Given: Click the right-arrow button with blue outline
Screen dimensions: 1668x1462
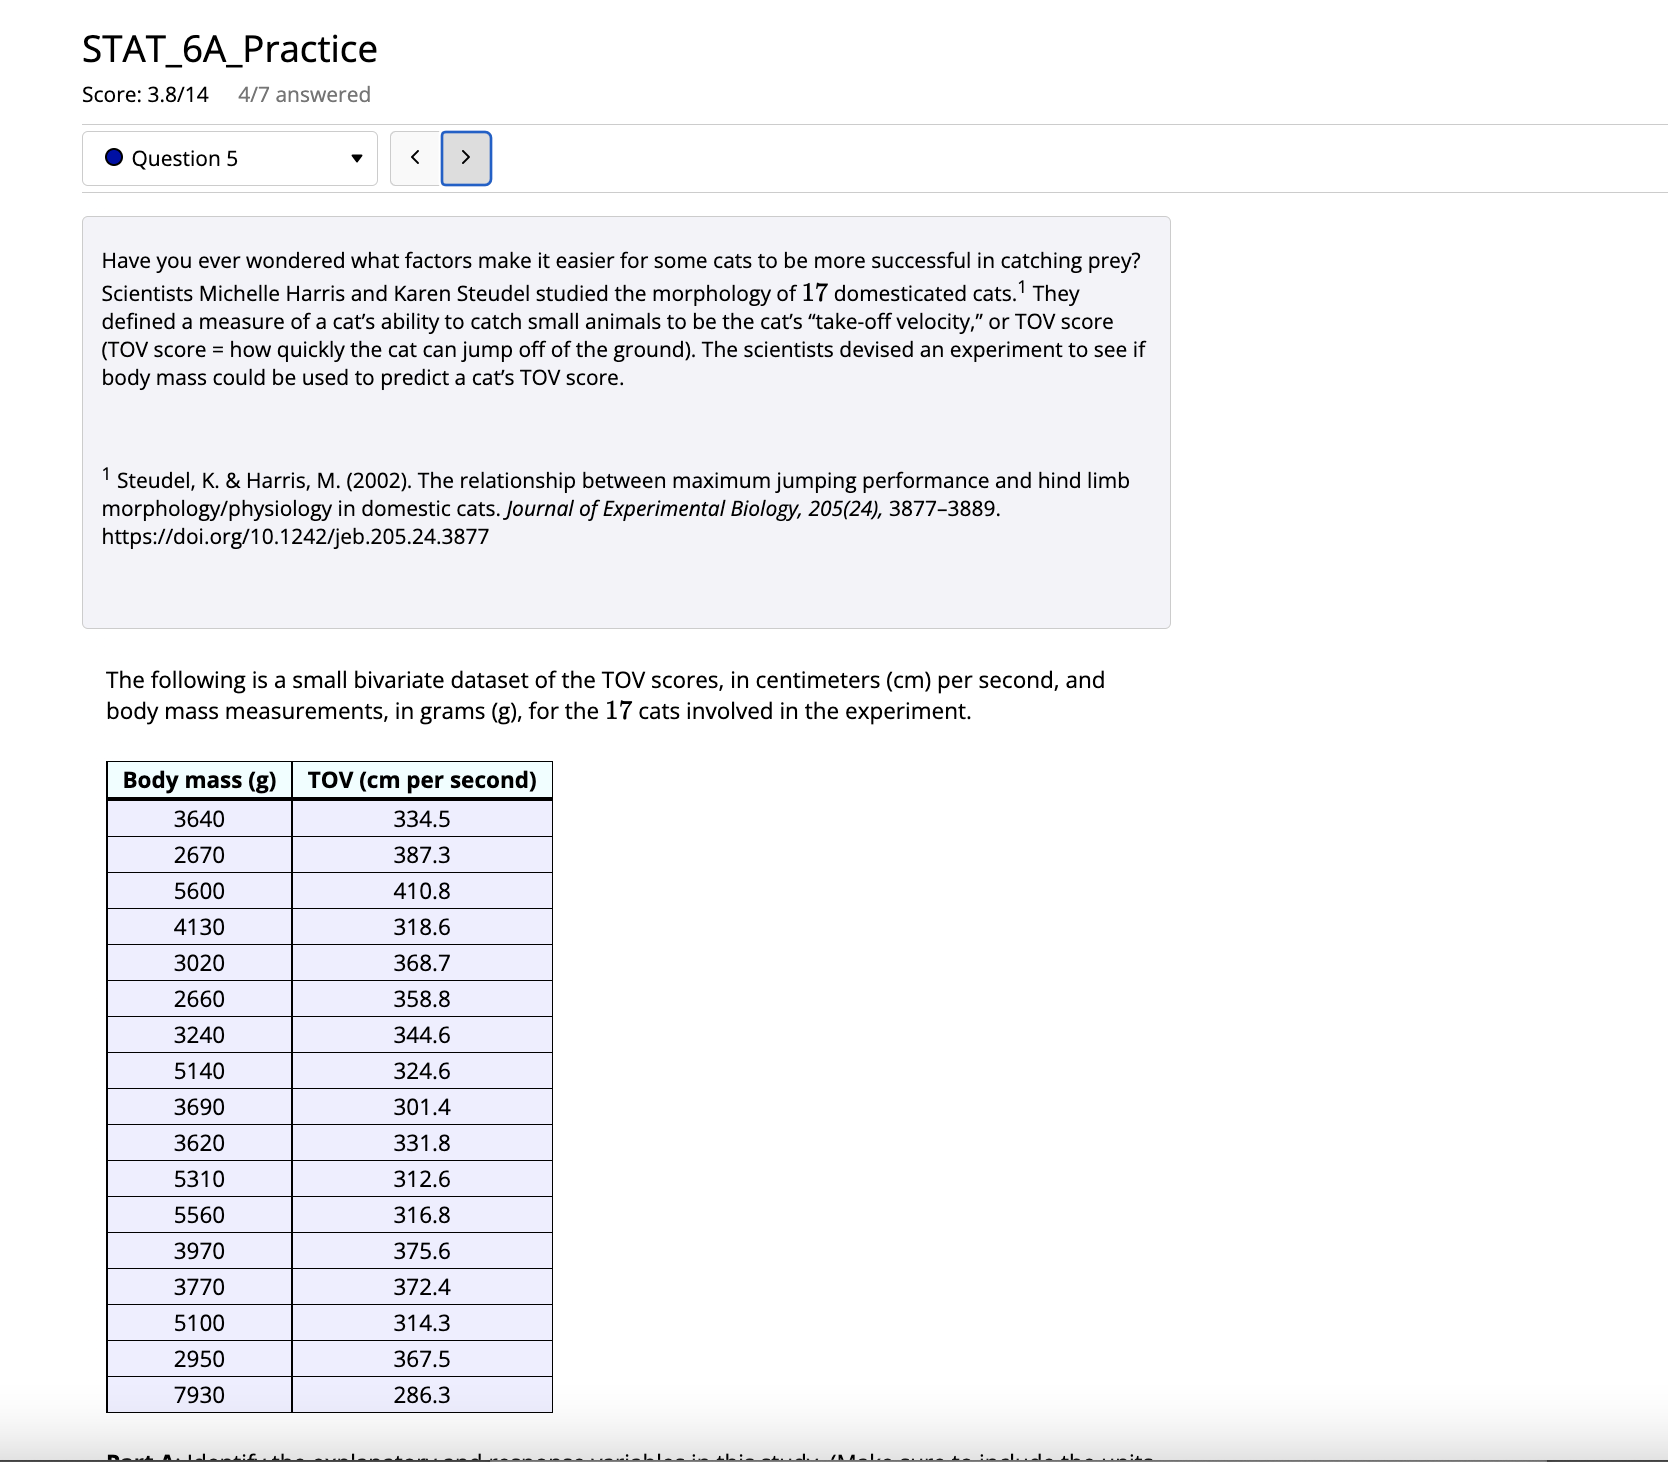Looking at the screenshot, I should (x=465, y=158).
